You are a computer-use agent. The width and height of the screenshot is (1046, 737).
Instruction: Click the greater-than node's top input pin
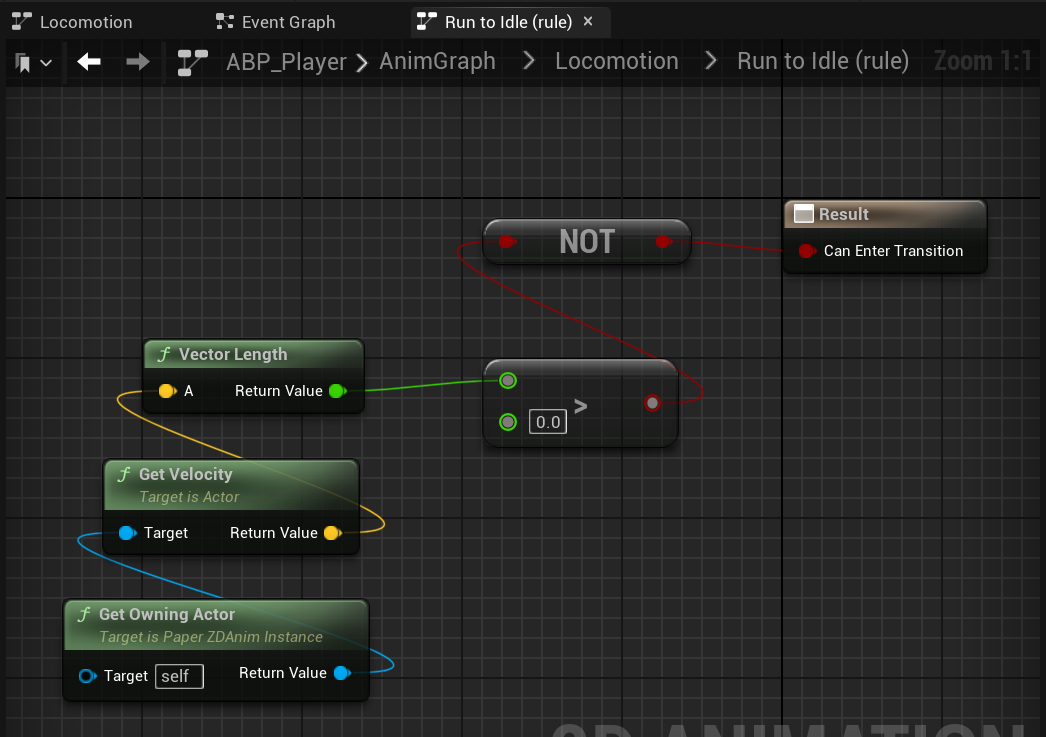508,381
